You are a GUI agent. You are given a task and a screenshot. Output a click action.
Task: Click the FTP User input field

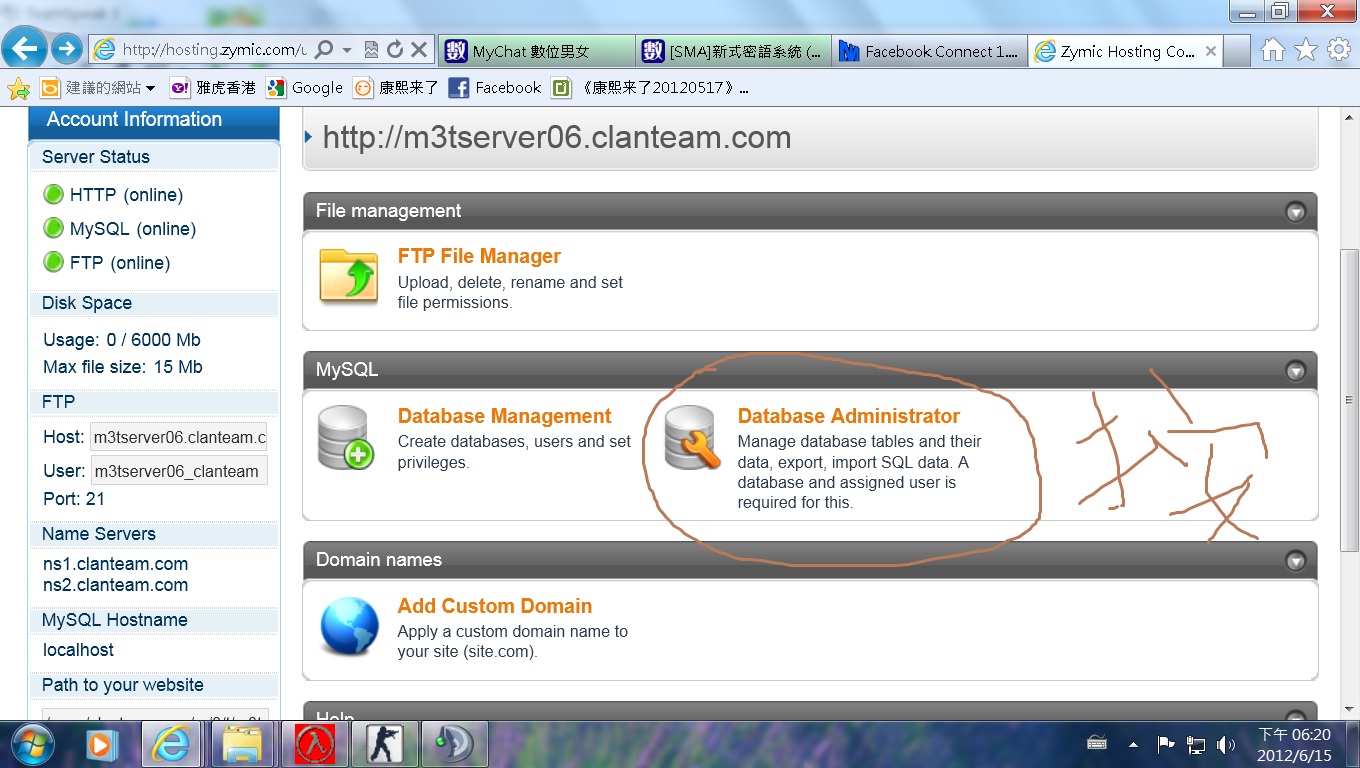pyautogui.click(x=179, y=471)
